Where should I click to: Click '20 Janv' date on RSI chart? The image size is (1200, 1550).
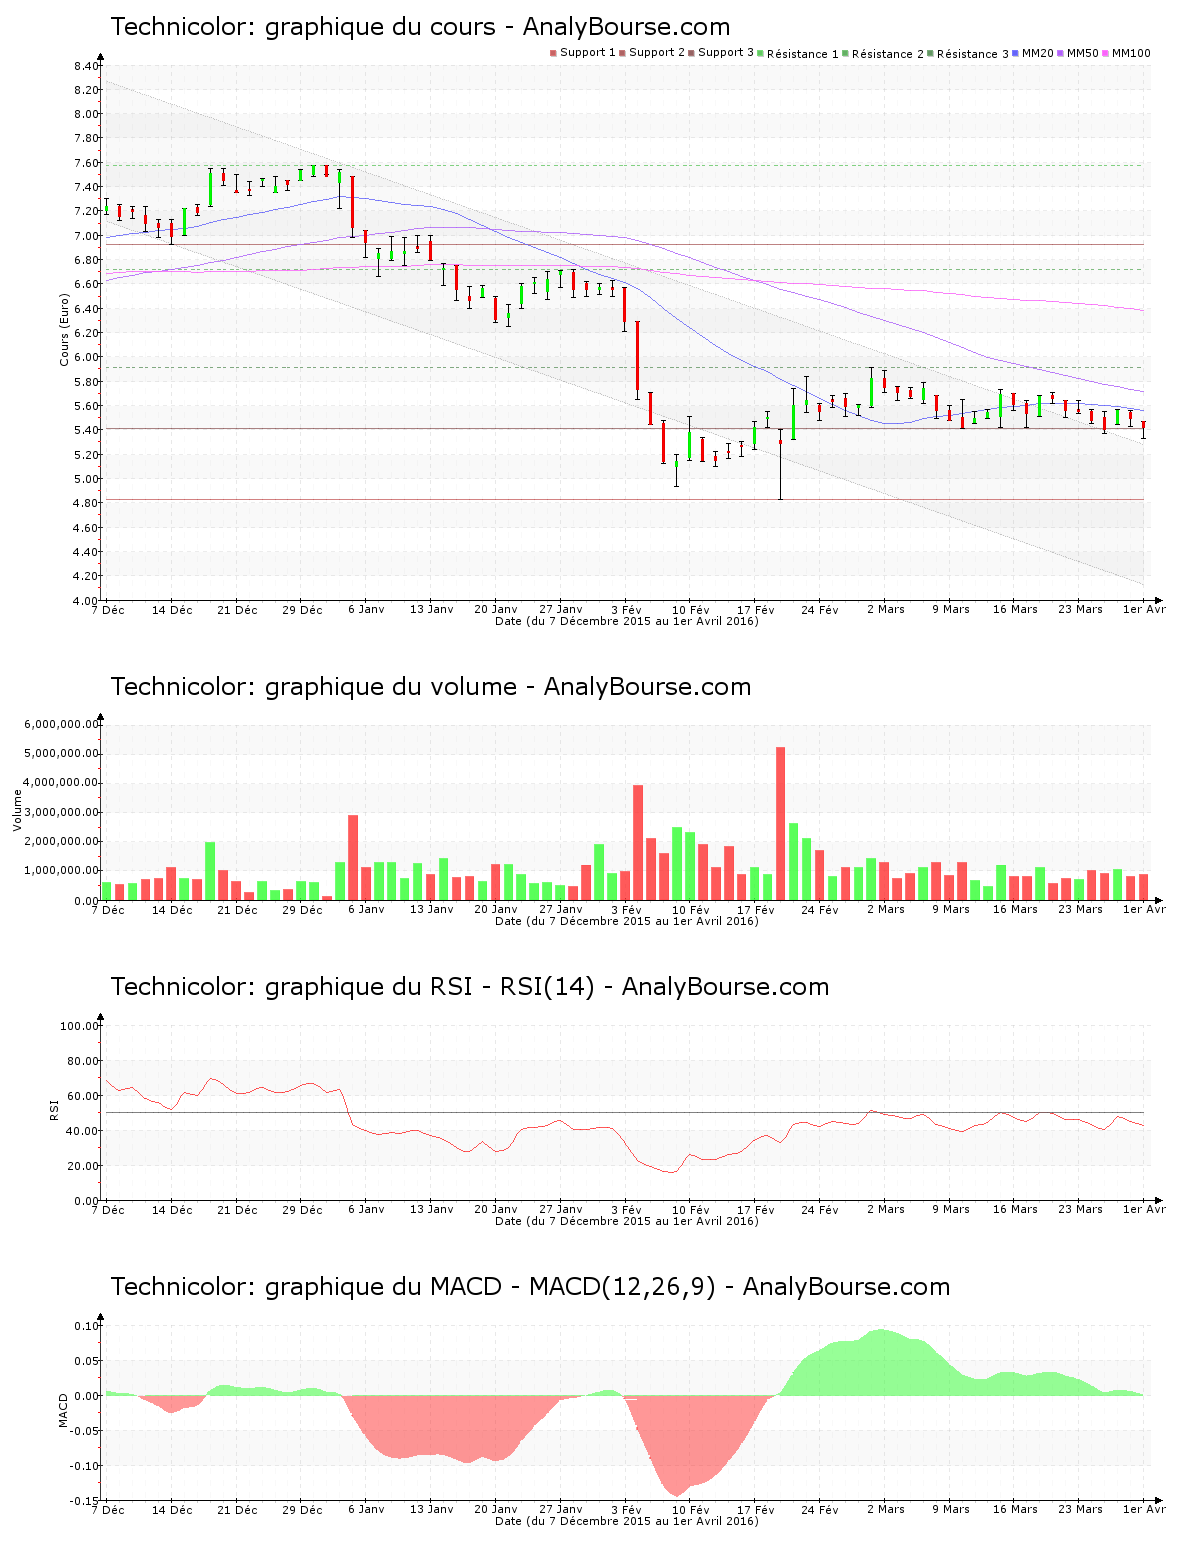click(496, 1210)
